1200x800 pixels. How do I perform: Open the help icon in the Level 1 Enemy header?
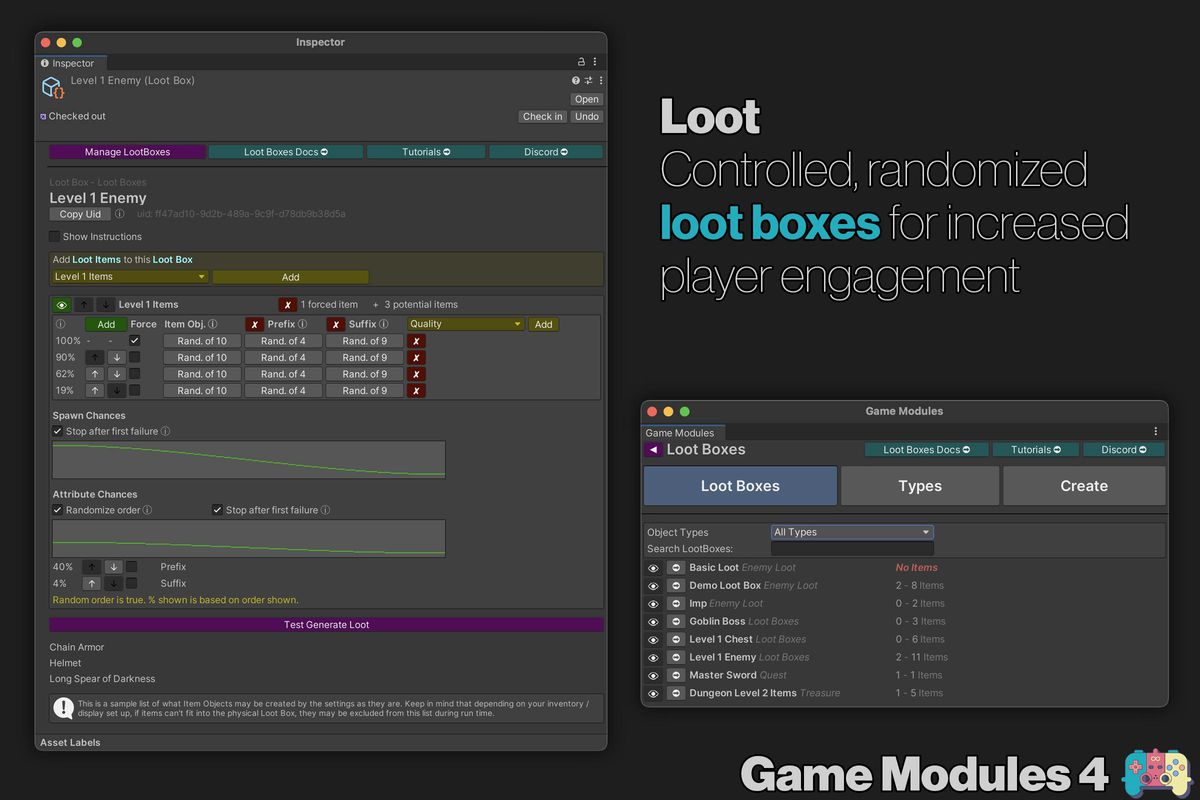[576, 81]
